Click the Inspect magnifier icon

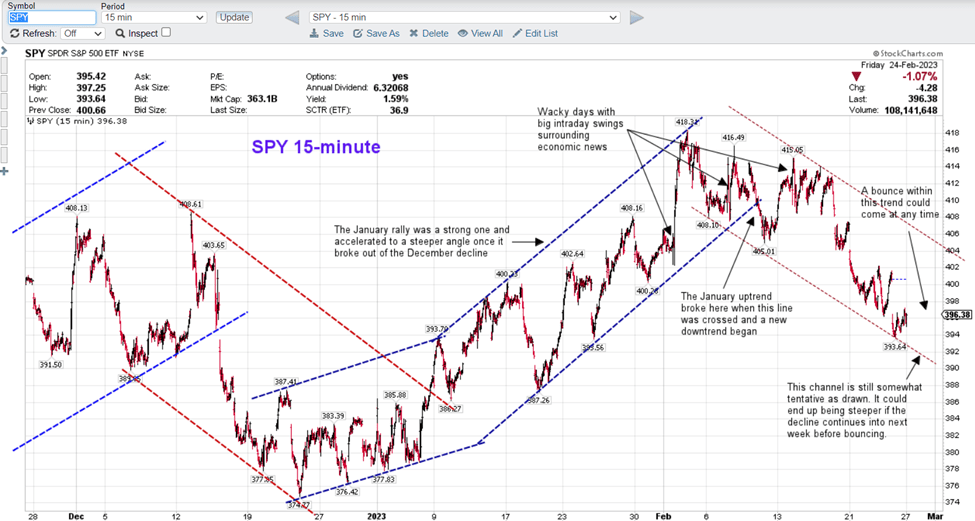click(x=121, y=34)
